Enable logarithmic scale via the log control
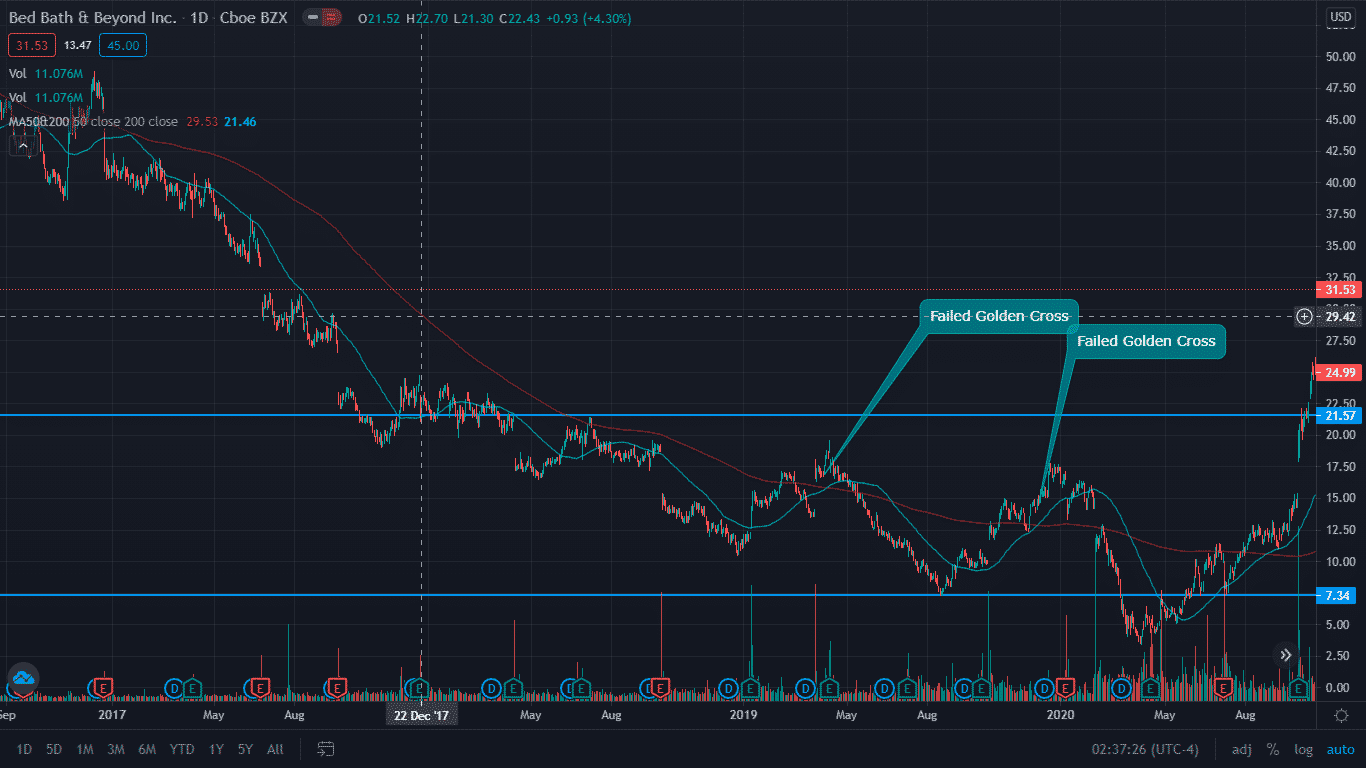The image size is (1366, 768). click(1303, 748)
